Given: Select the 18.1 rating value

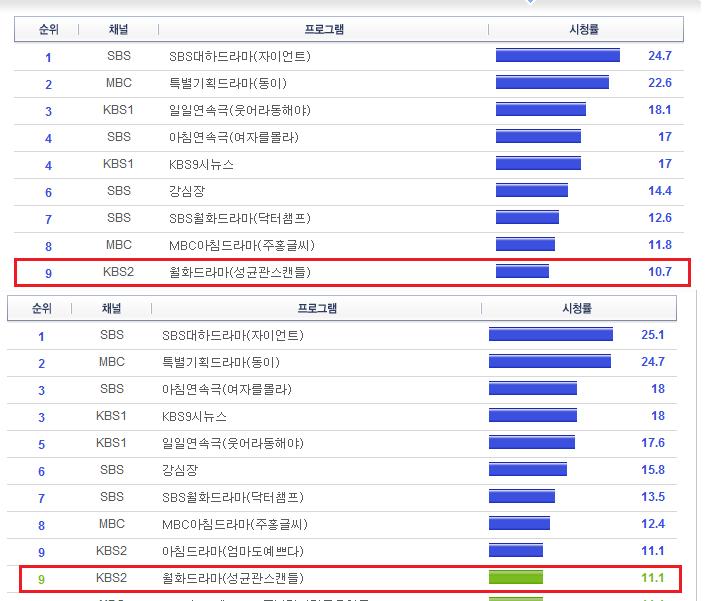Looking at the screenshot, I should (660, 110).
